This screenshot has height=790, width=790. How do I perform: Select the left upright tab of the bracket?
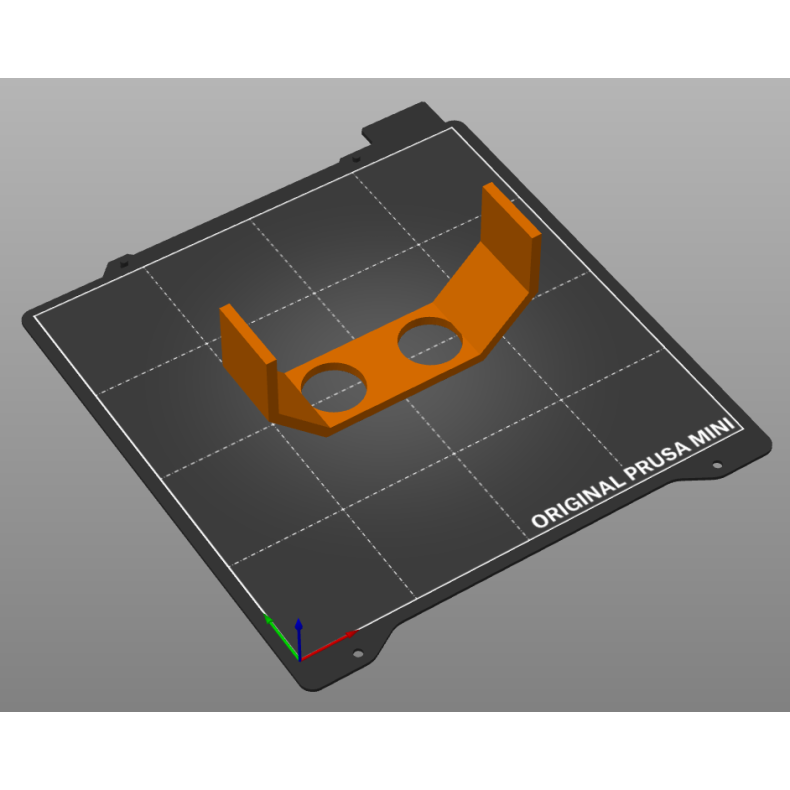[246, 345]
